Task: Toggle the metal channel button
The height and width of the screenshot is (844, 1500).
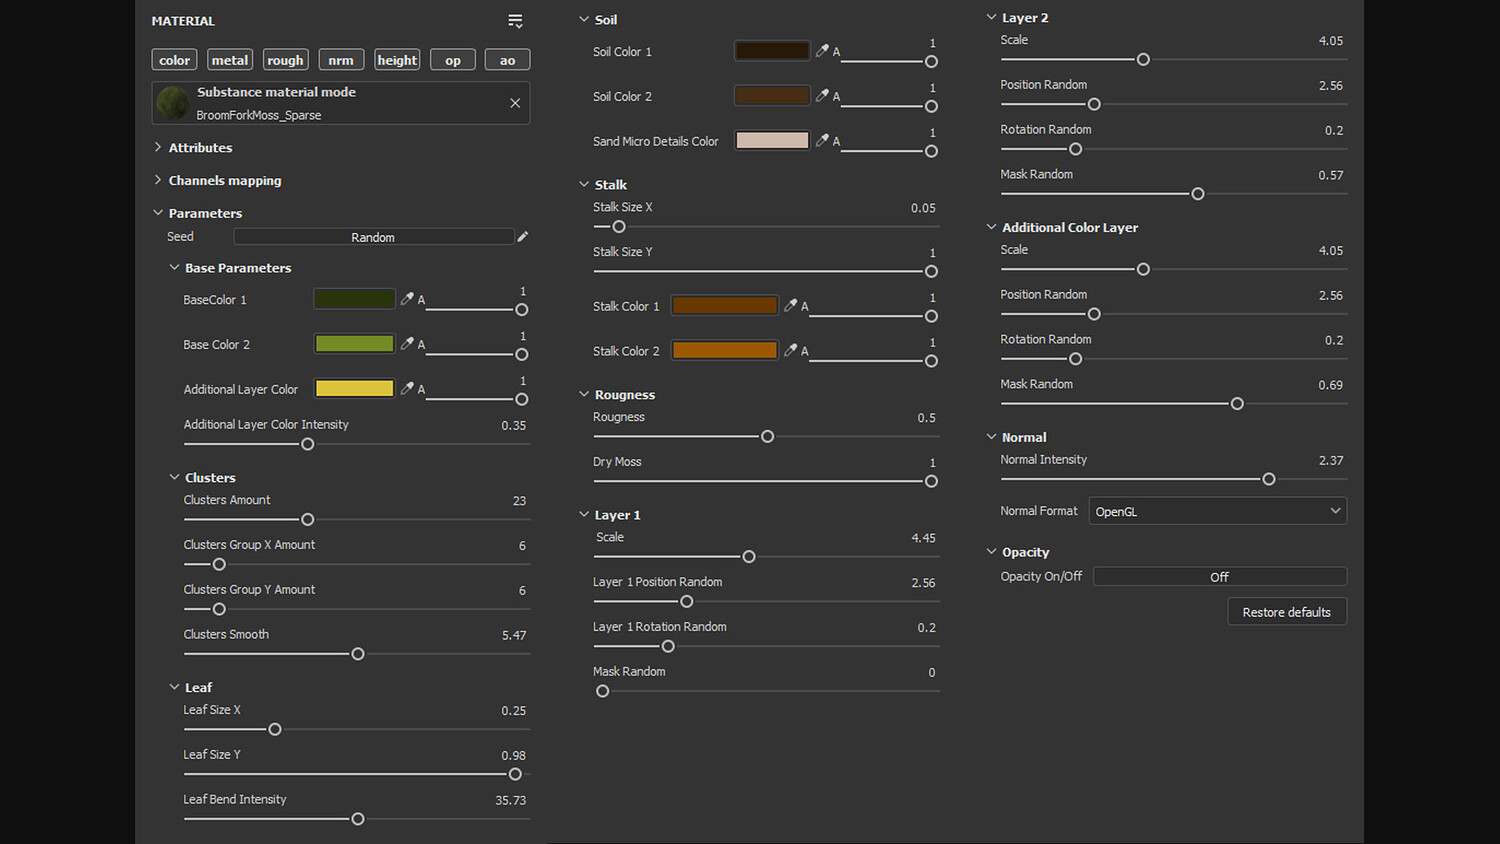Action: (230, 60)
